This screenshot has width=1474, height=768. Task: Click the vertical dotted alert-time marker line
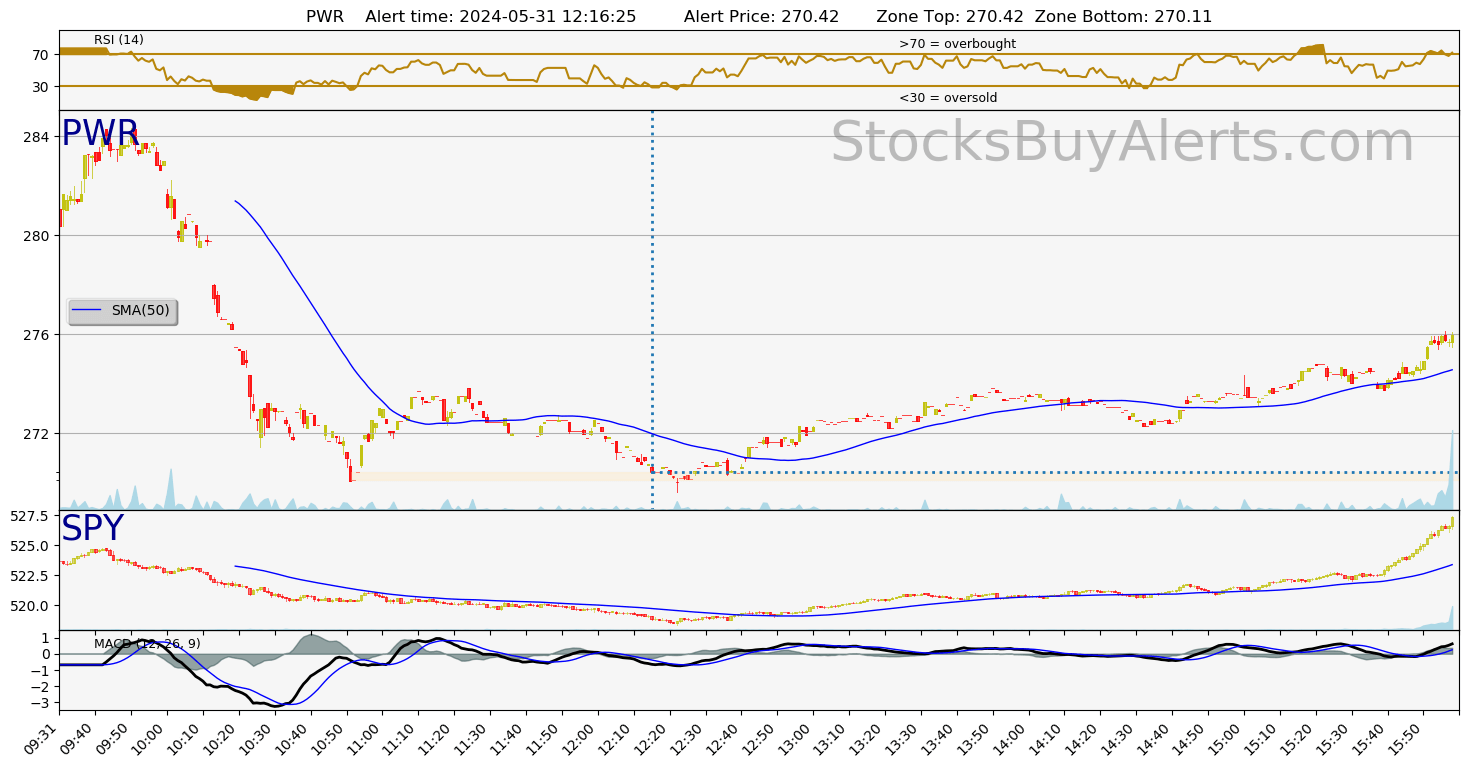[652, 310]
